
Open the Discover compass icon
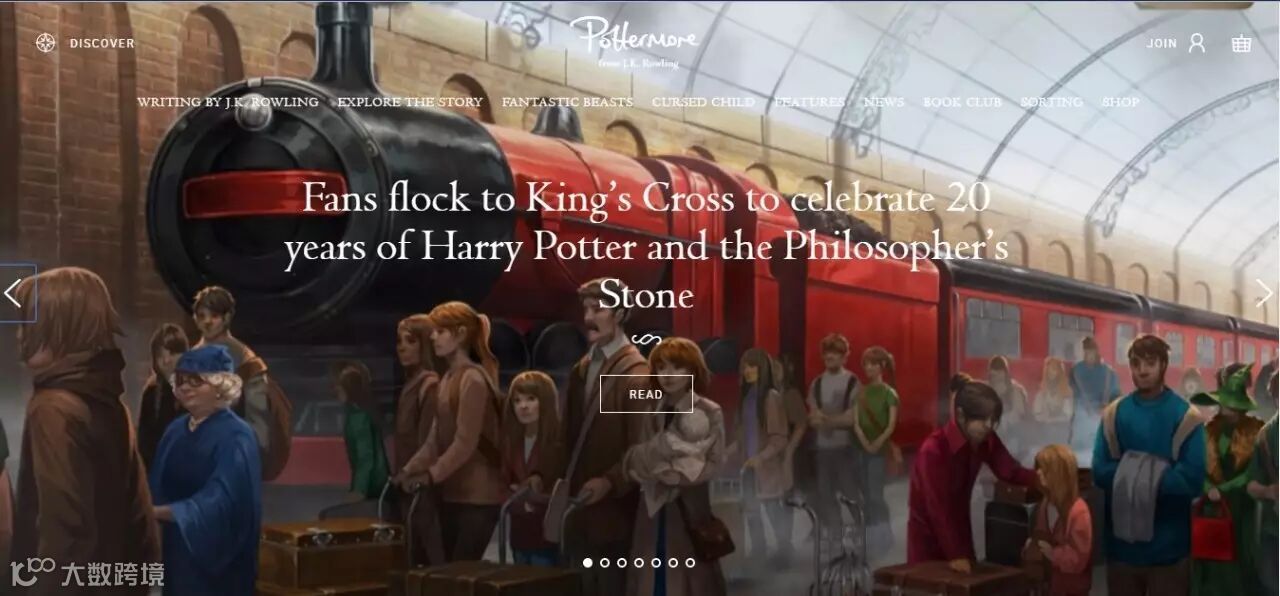click(45, 43)
